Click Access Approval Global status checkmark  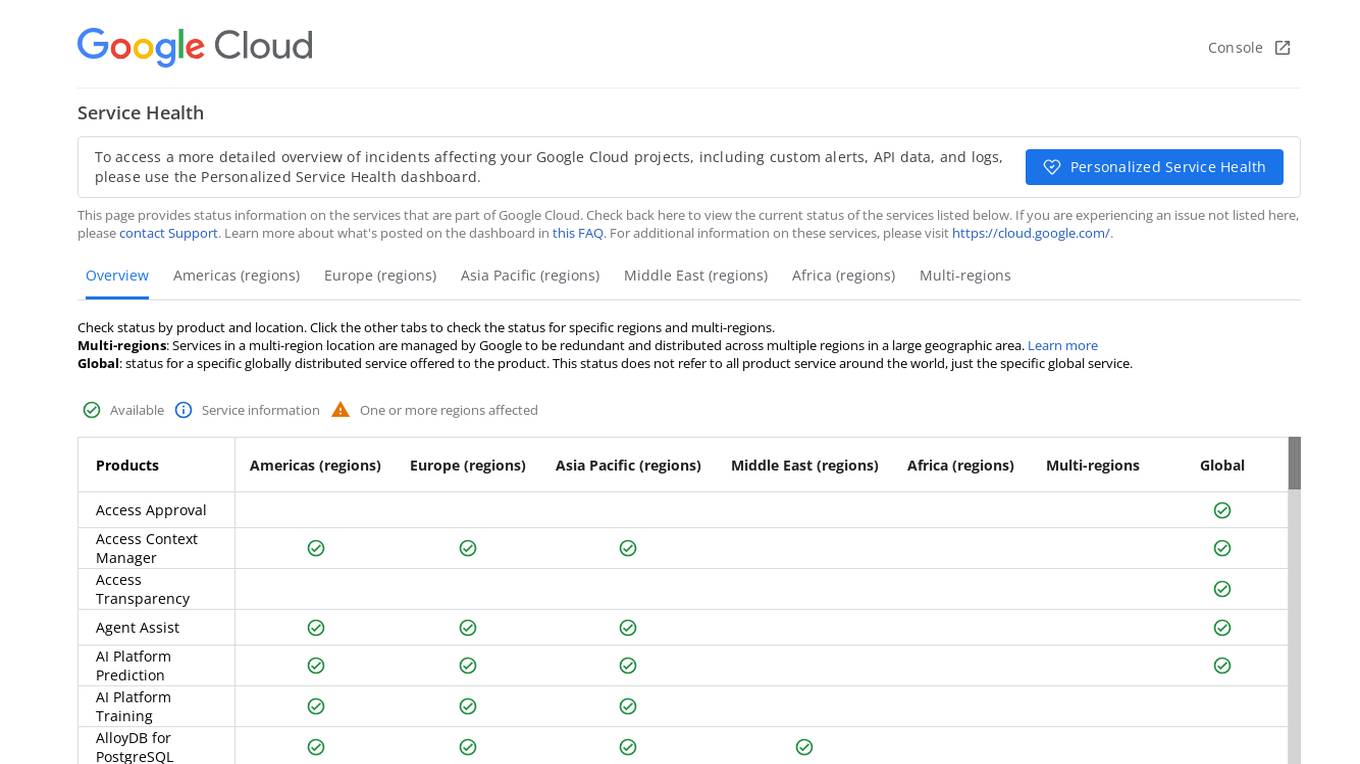(1222, 510)
